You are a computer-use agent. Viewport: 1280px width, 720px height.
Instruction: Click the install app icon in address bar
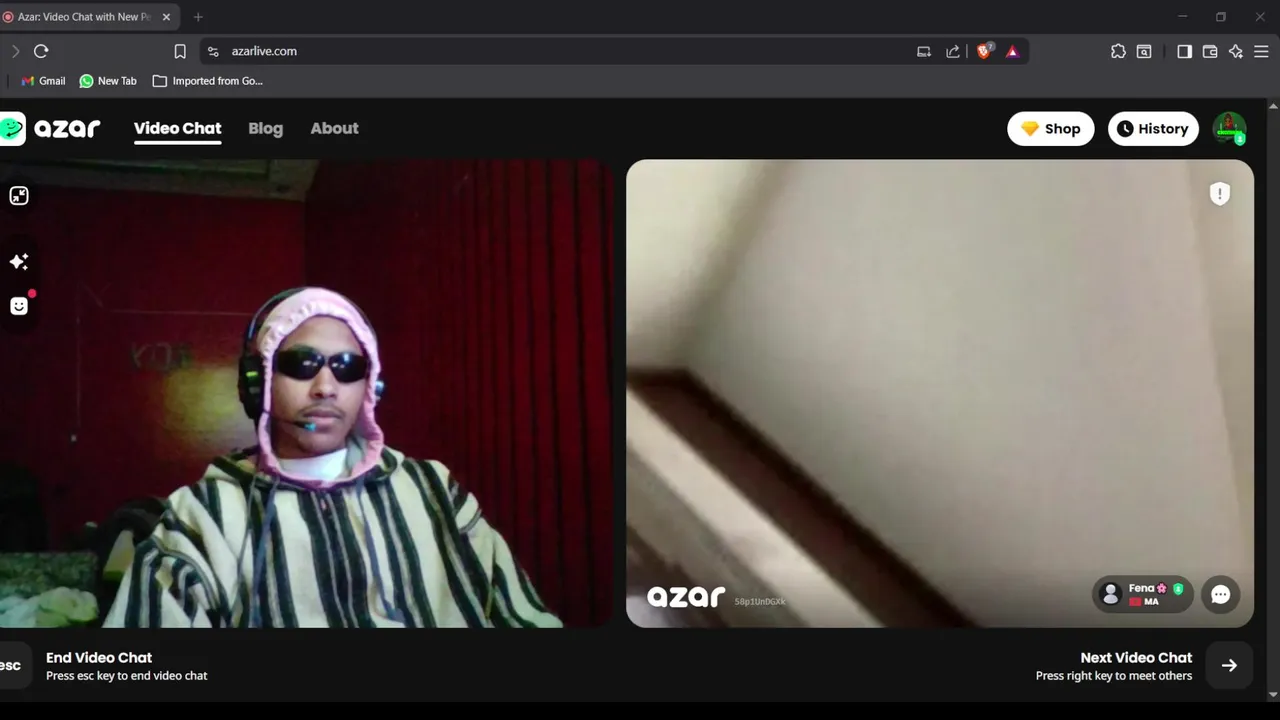click(924, 51)
